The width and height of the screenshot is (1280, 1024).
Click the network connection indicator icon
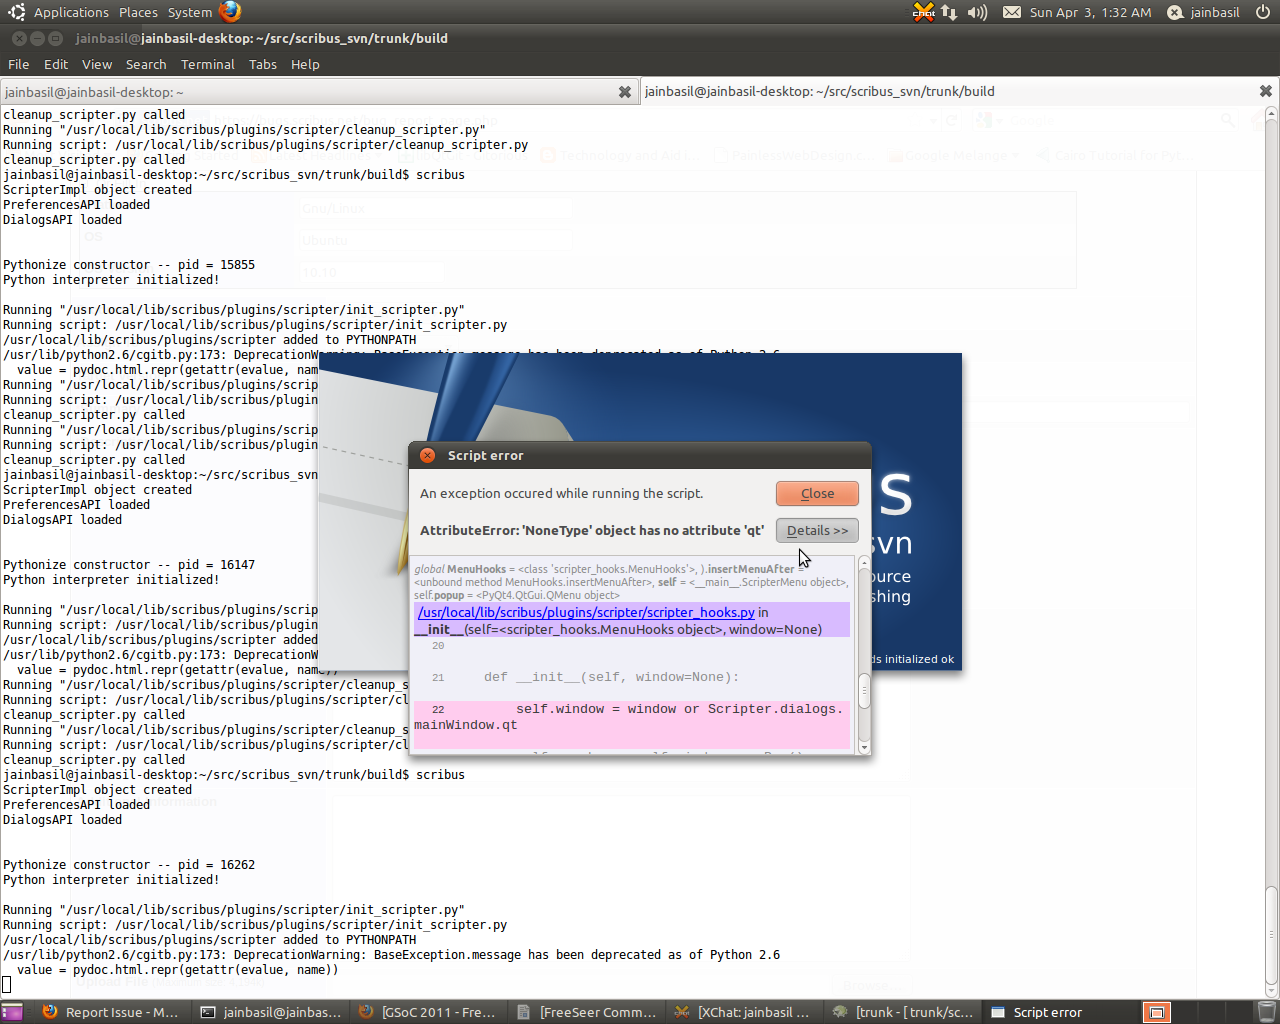pos(949,12)
